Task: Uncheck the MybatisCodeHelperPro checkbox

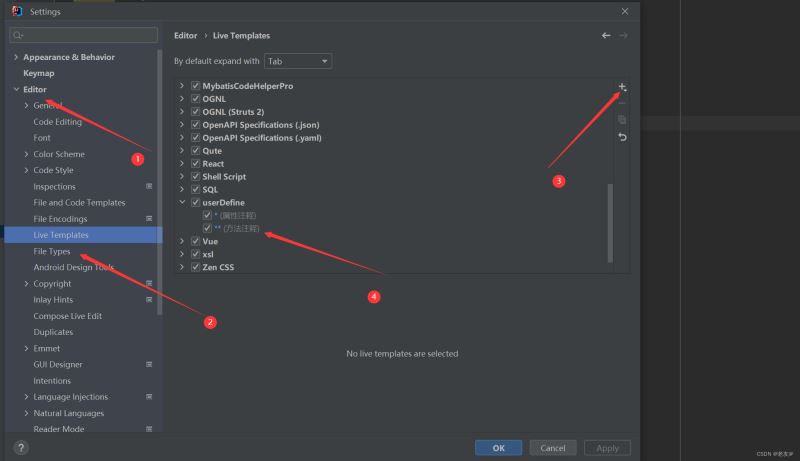Action: (195, 86)
